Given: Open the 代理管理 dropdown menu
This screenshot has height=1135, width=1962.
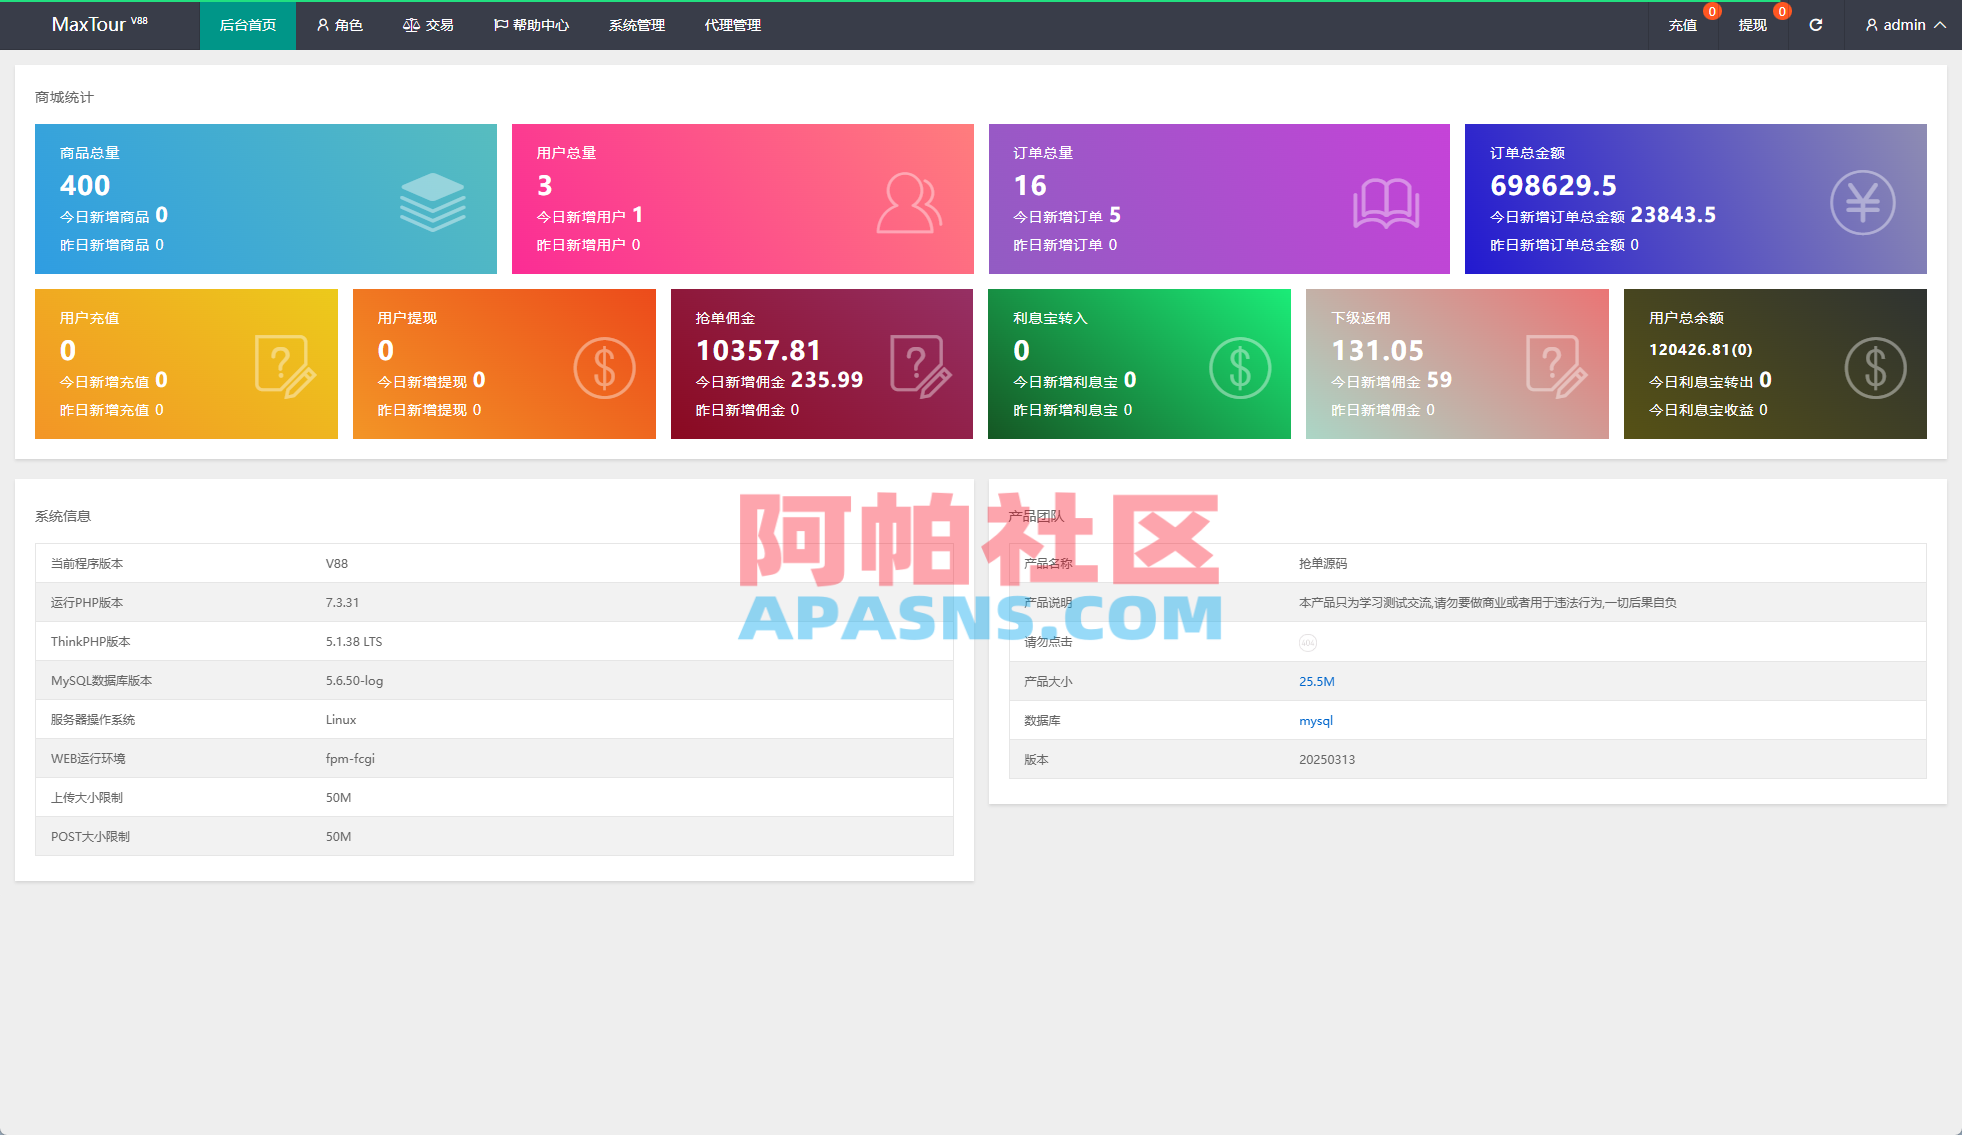Looking at the screenshot, I should click(x=731, y=25).
